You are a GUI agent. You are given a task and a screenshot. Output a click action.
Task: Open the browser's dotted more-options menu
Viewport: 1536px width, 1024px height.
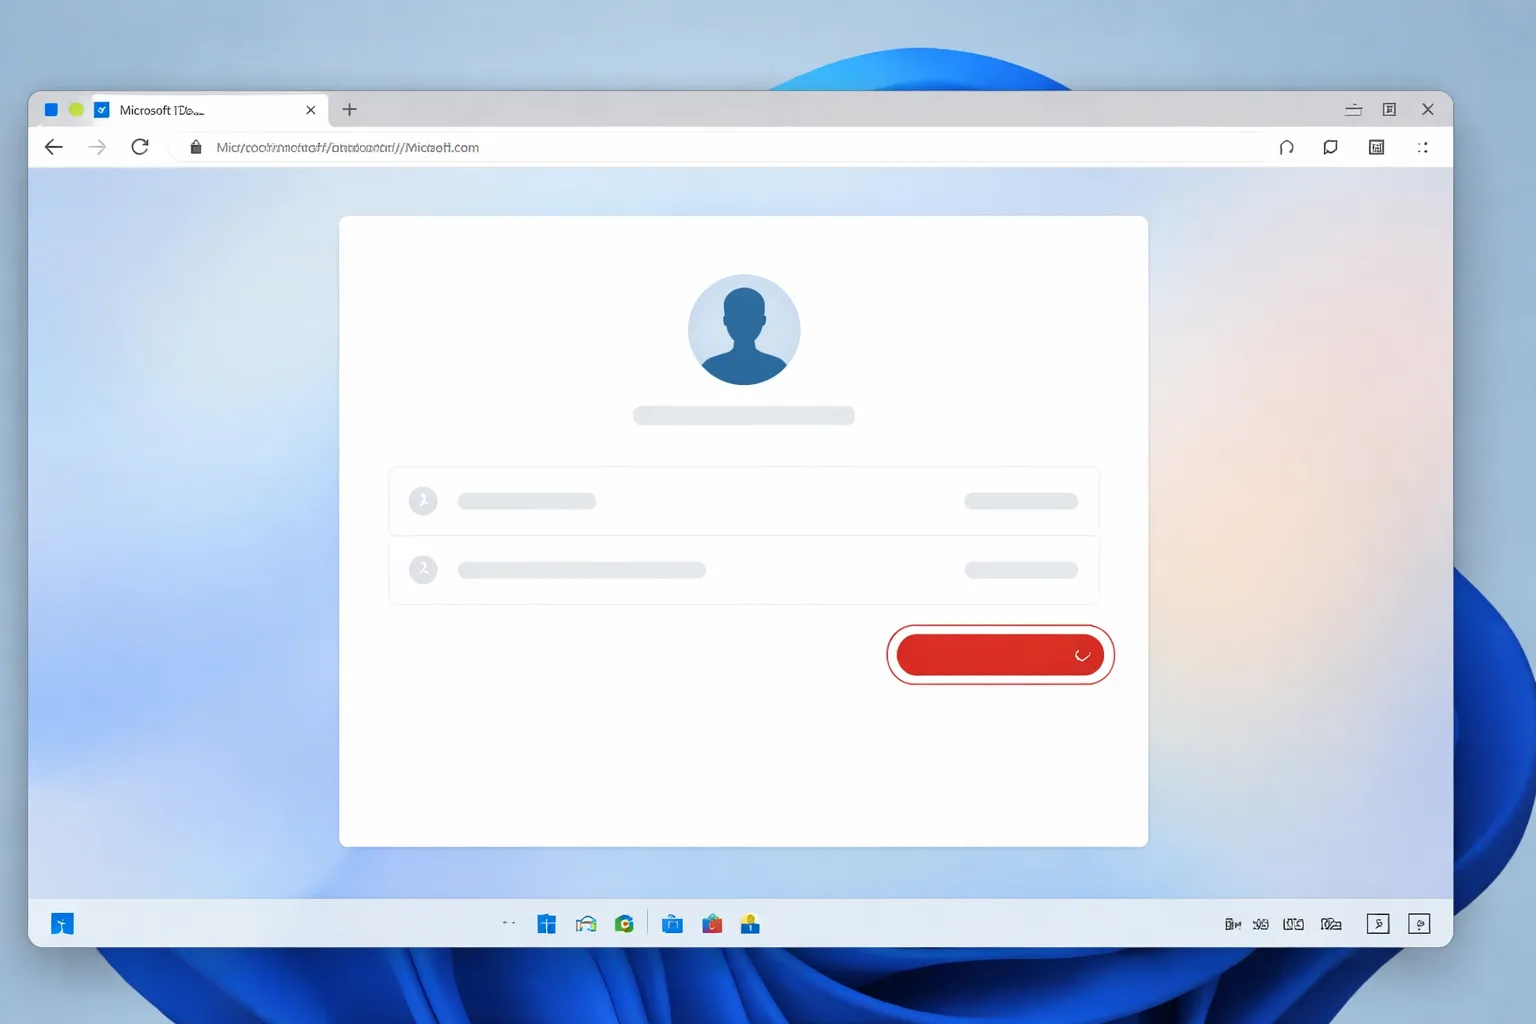coord(1423,147)
